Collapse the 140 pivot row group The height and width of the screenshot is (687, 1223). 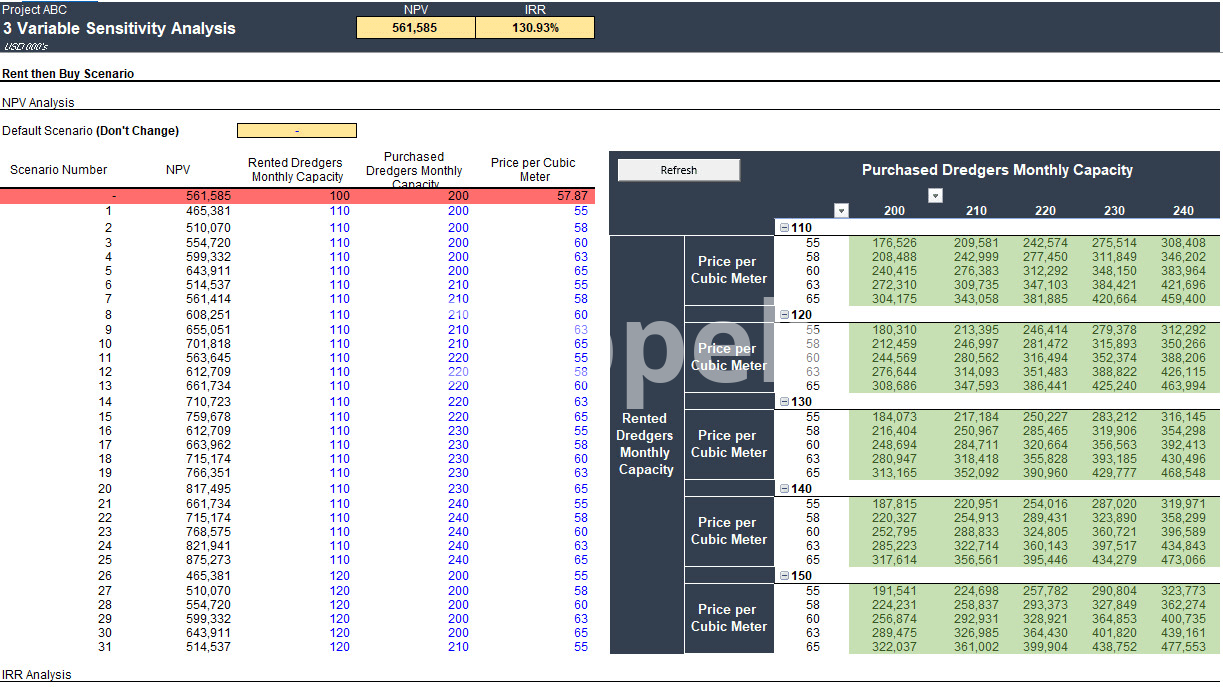[x=784, y=488]
